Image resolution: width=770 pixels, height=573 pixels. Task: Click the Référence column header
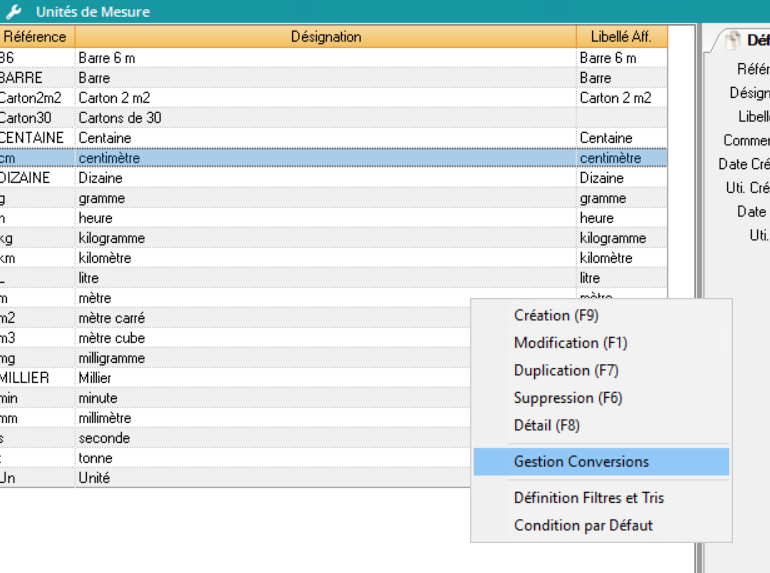[x=34, y=37]
